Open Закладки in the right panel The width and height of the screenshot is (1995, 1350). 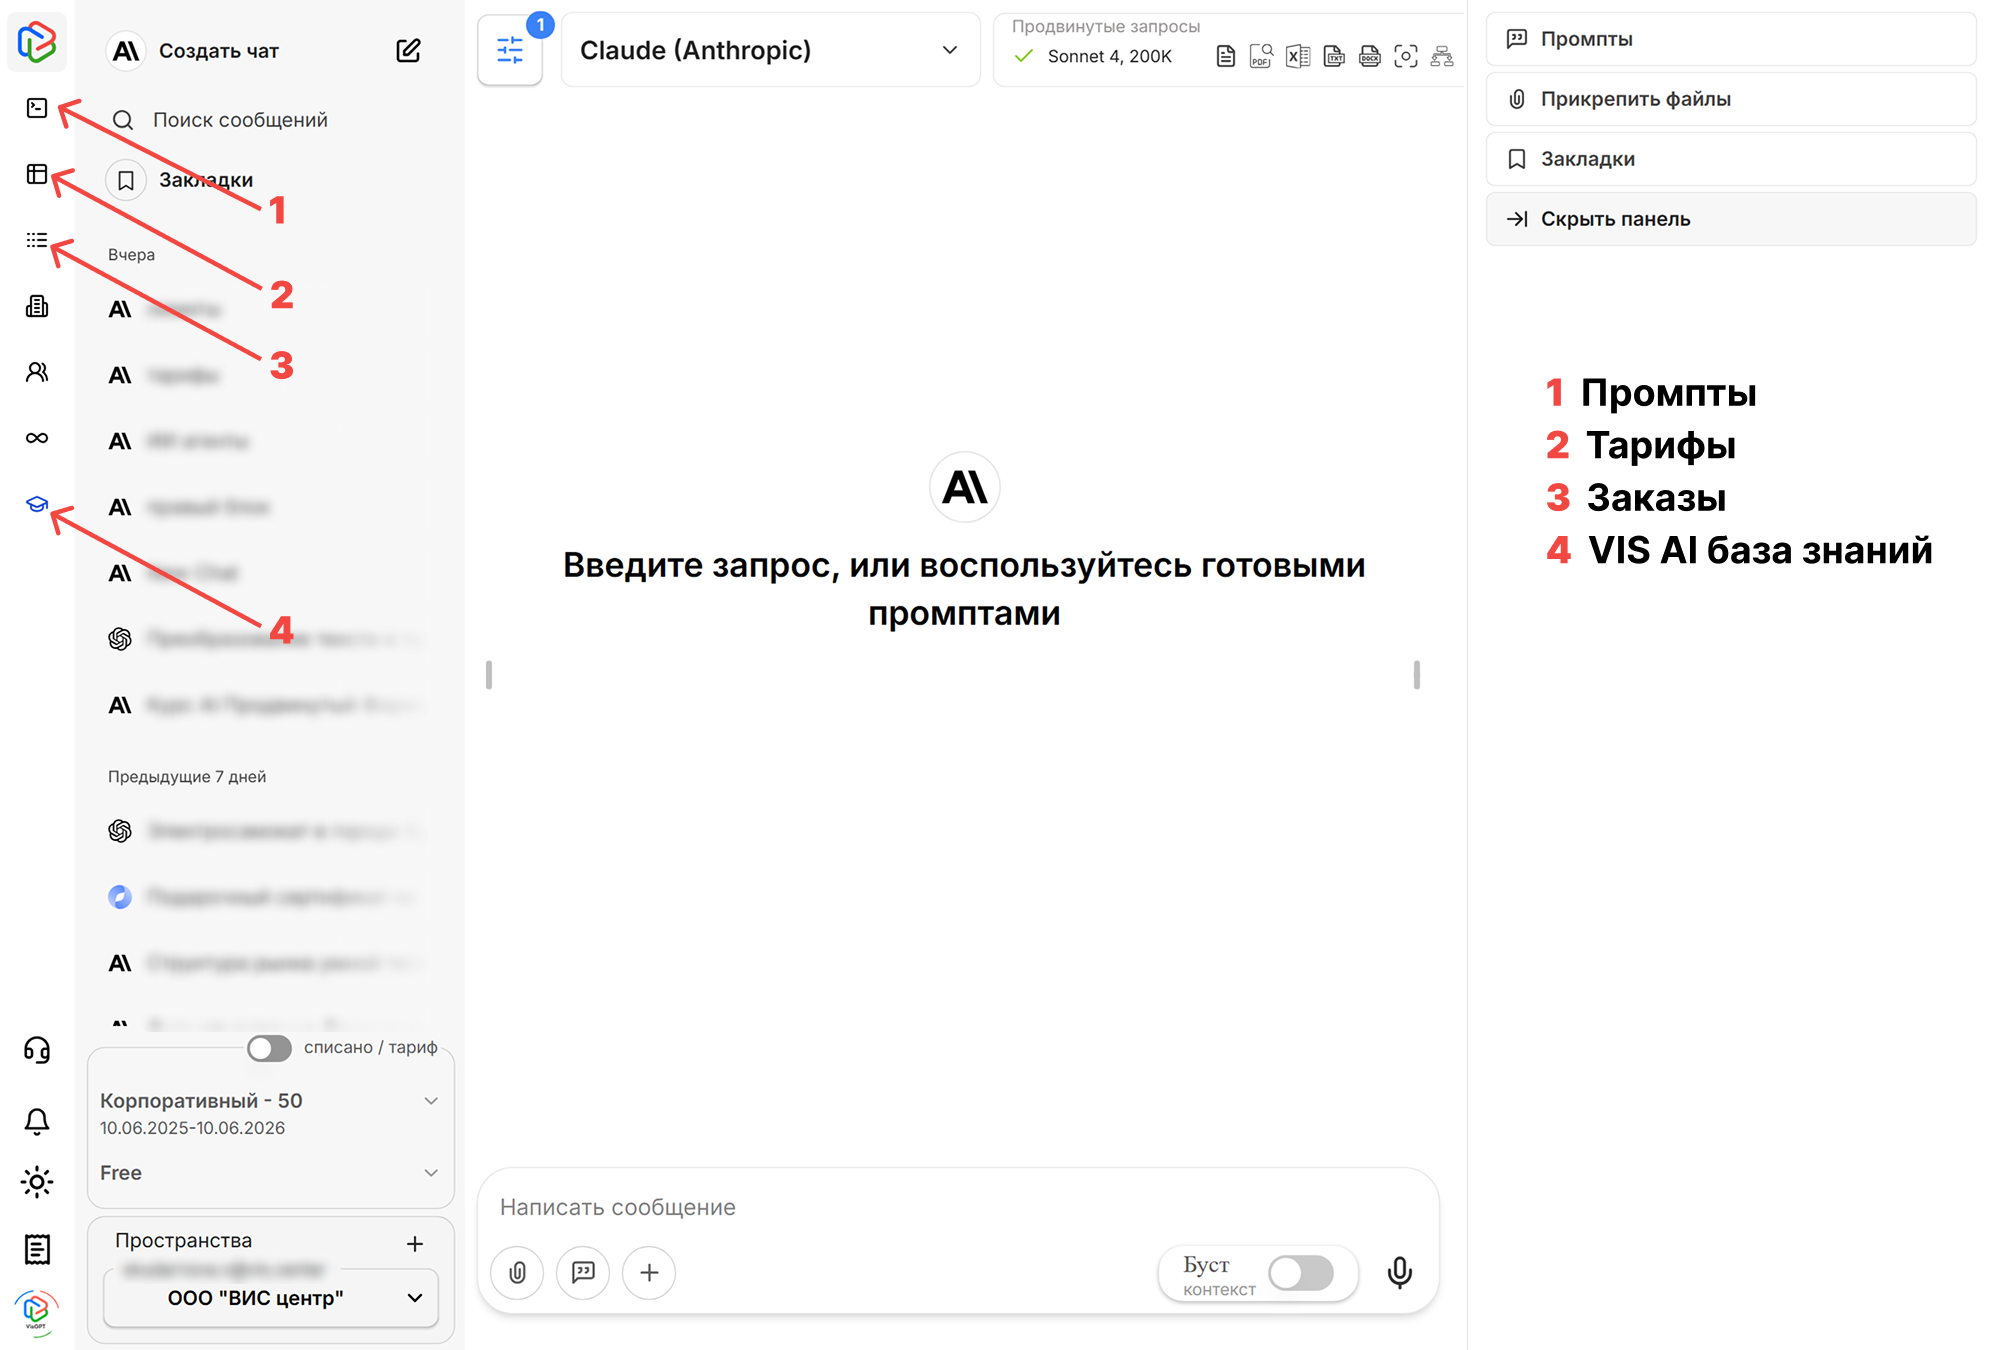click(1731, 159)
